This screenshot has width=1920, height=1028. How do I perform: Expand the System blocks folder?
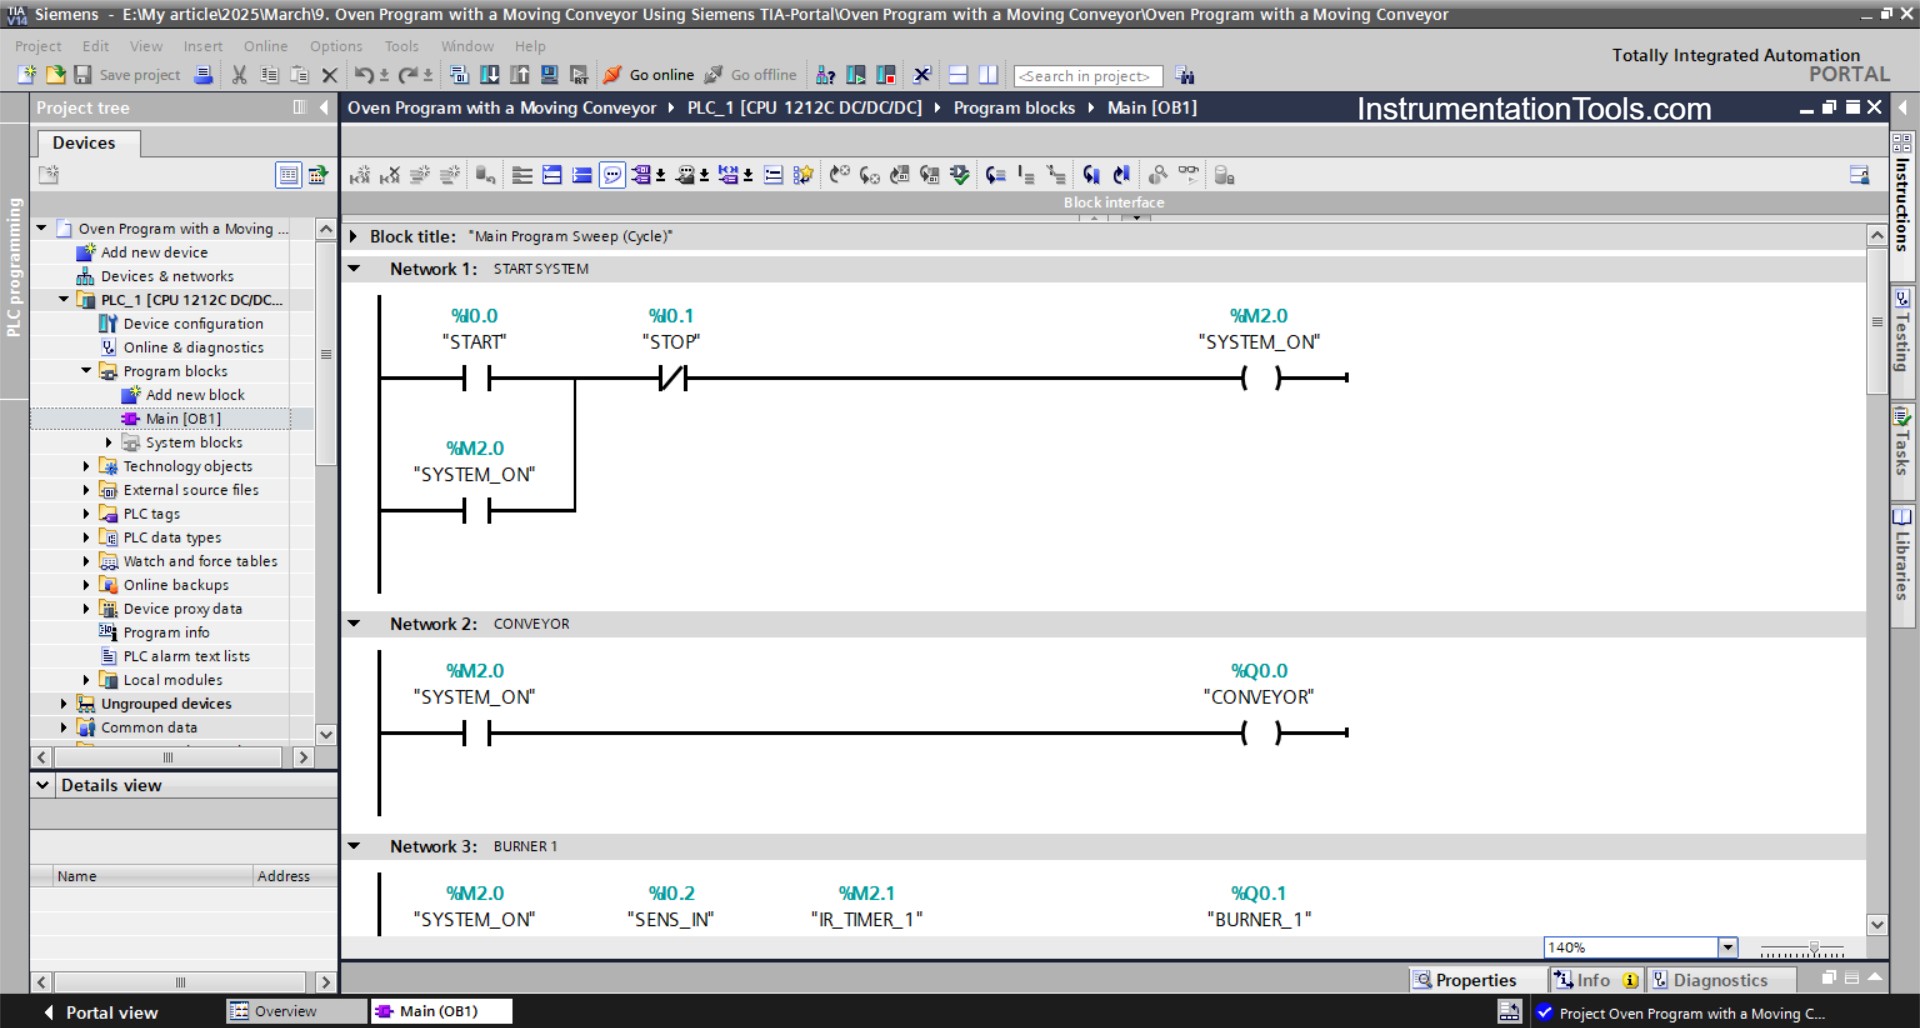point(110,442)
